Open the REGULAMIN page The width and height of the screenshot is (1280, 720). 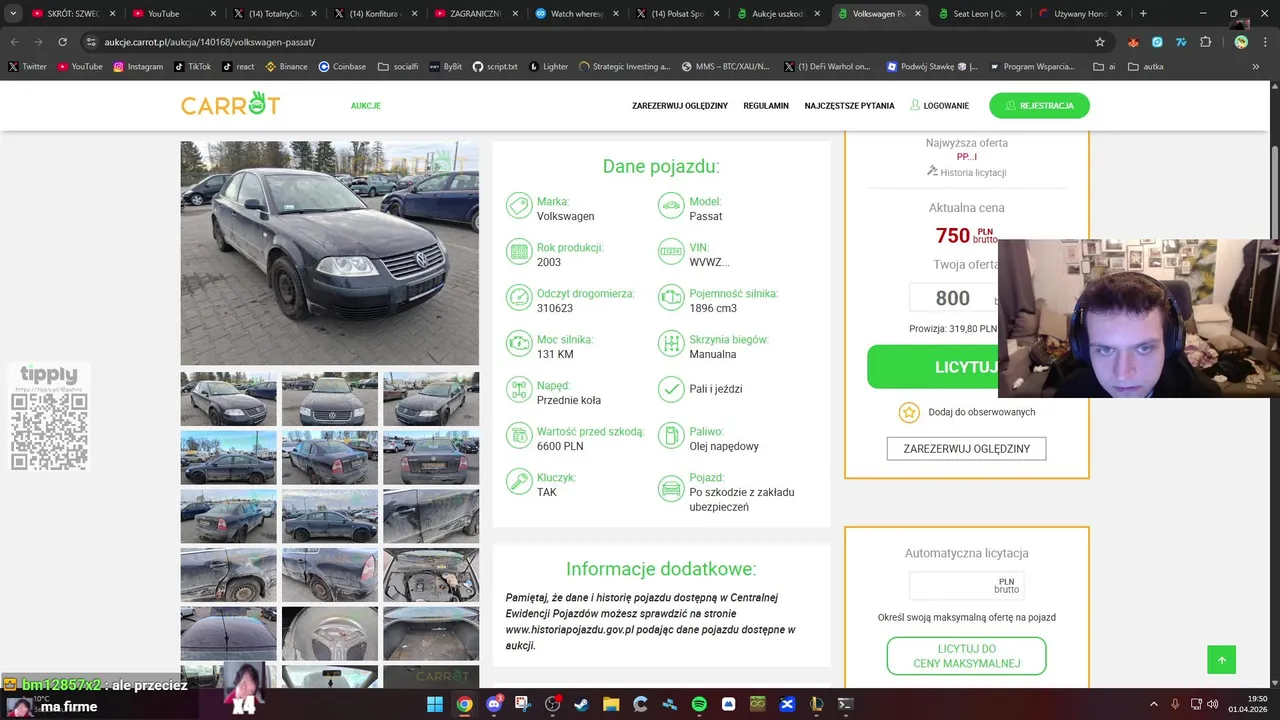click(x=766, y=106)
